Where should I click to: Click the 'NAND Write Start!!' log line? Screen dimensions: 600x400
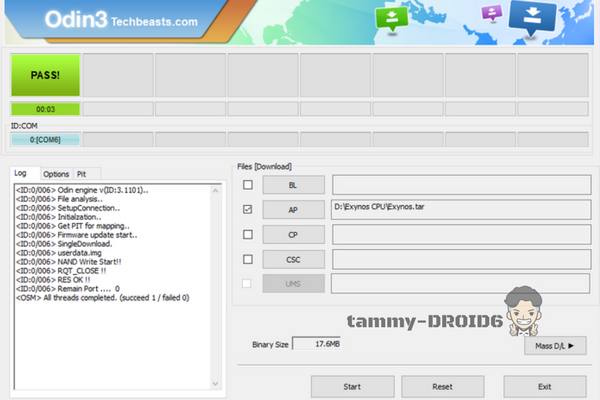coord(68,262)
